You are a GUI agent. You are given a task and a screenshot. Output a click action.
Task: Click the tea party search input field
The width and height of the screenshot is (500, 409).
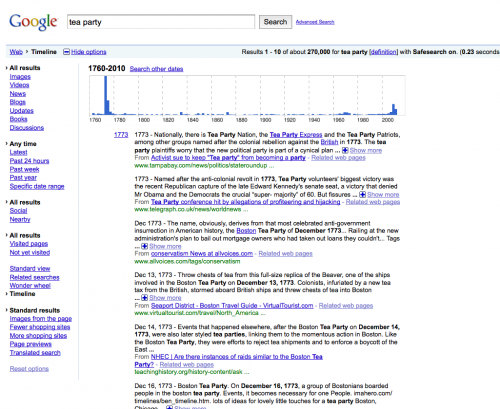161,22
